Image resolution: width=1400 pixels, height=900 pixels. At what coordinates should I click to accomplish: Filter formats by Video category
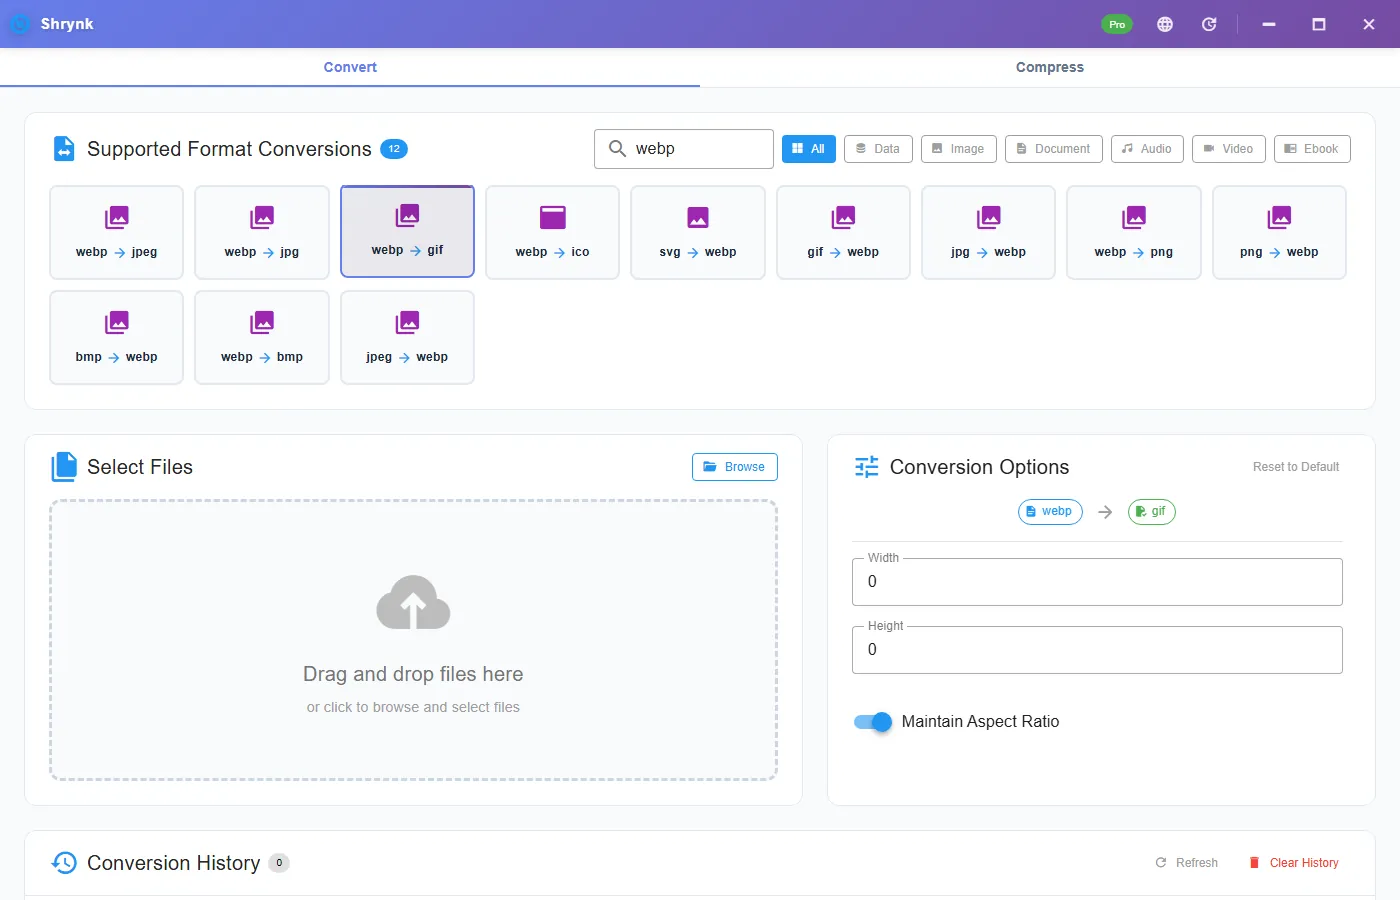1229,149
